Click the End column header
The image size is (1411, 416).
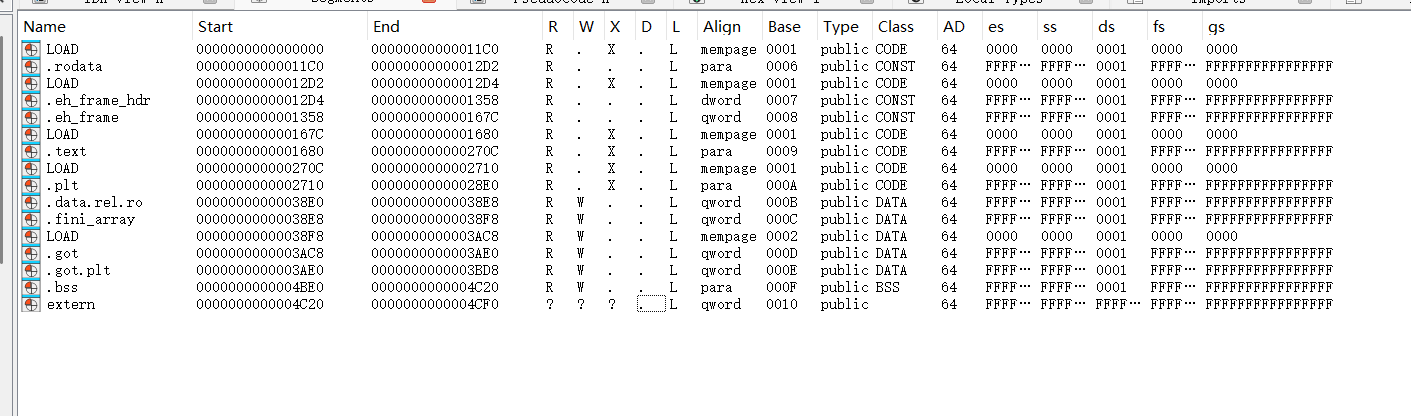click(x=385, y=26)
